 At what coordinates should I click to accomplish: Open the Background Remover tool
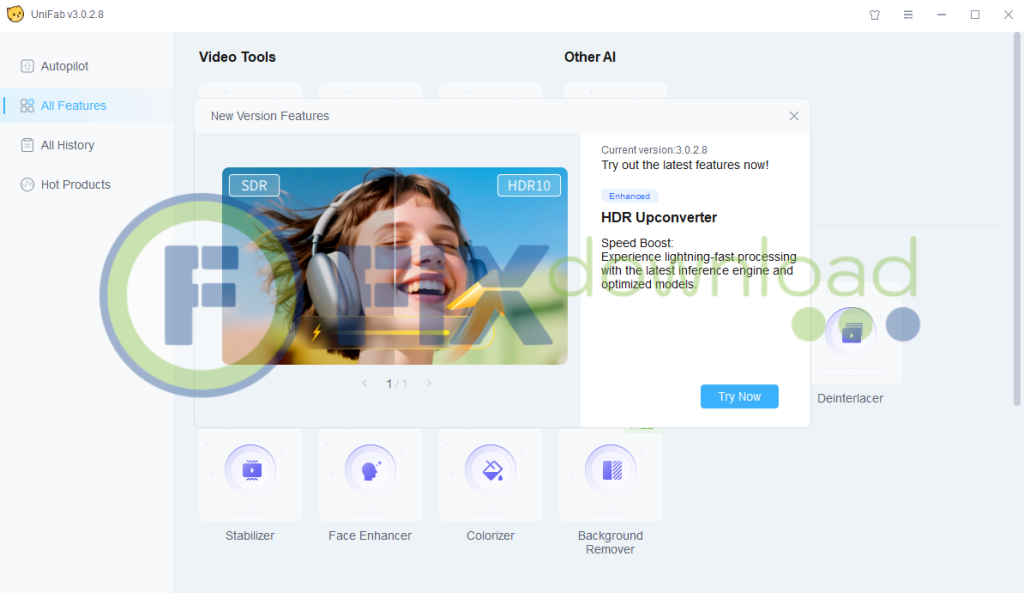[x=610, y=470]
